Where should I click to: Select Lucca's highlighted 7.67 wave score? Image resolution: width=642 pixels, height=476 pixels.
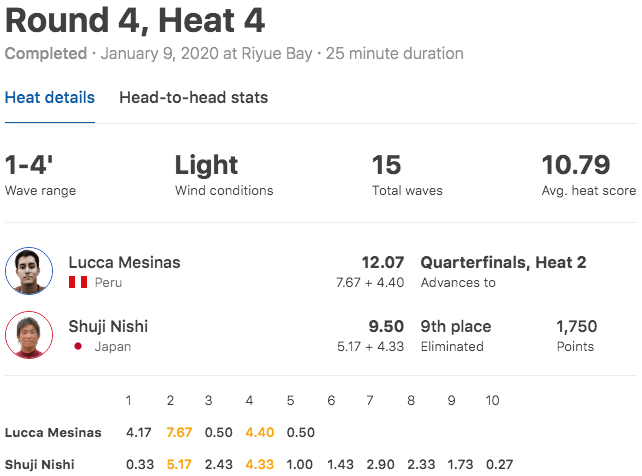pos(179,433)
